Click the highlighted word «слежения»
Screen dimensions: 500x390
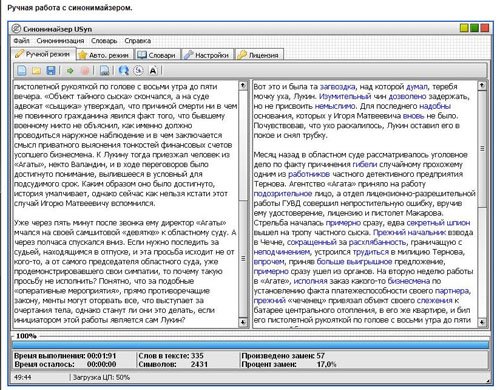(x=434, y=300)
